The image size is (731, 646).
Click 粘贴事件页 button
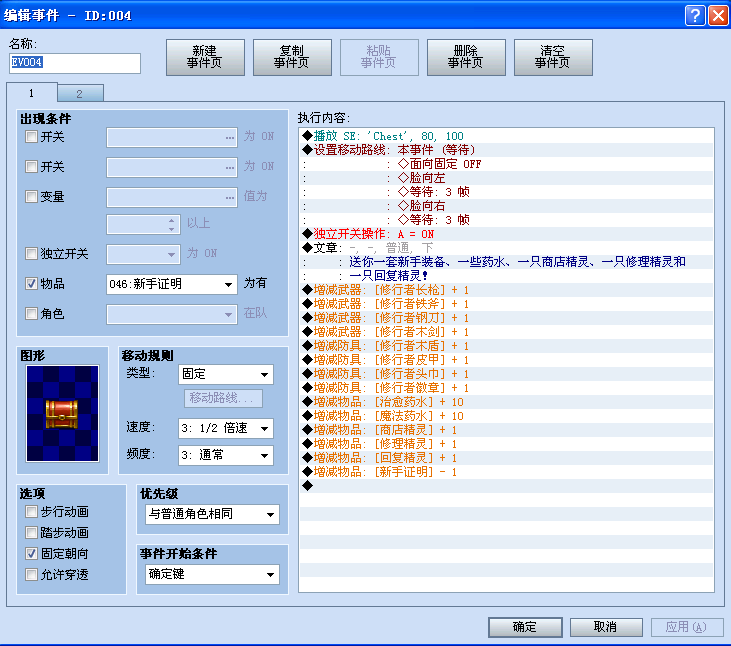click(x=379, y=57)
